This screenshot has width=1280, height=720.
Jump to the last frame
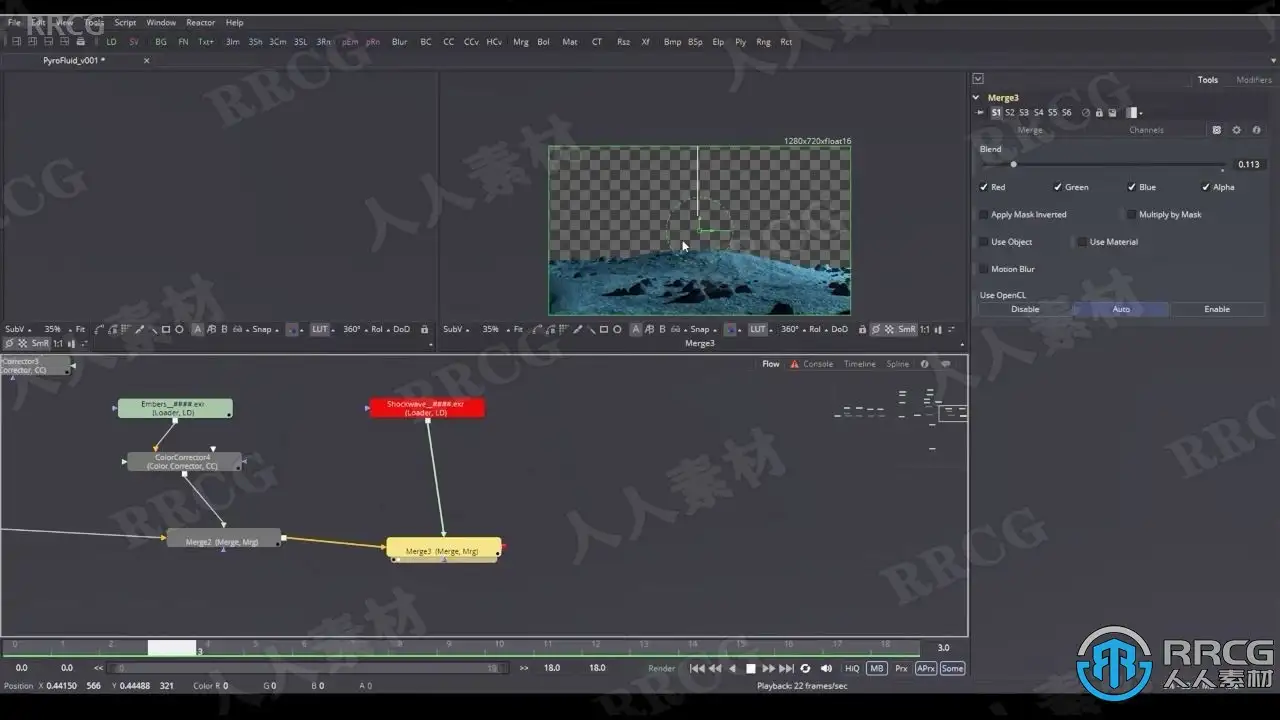787,669
